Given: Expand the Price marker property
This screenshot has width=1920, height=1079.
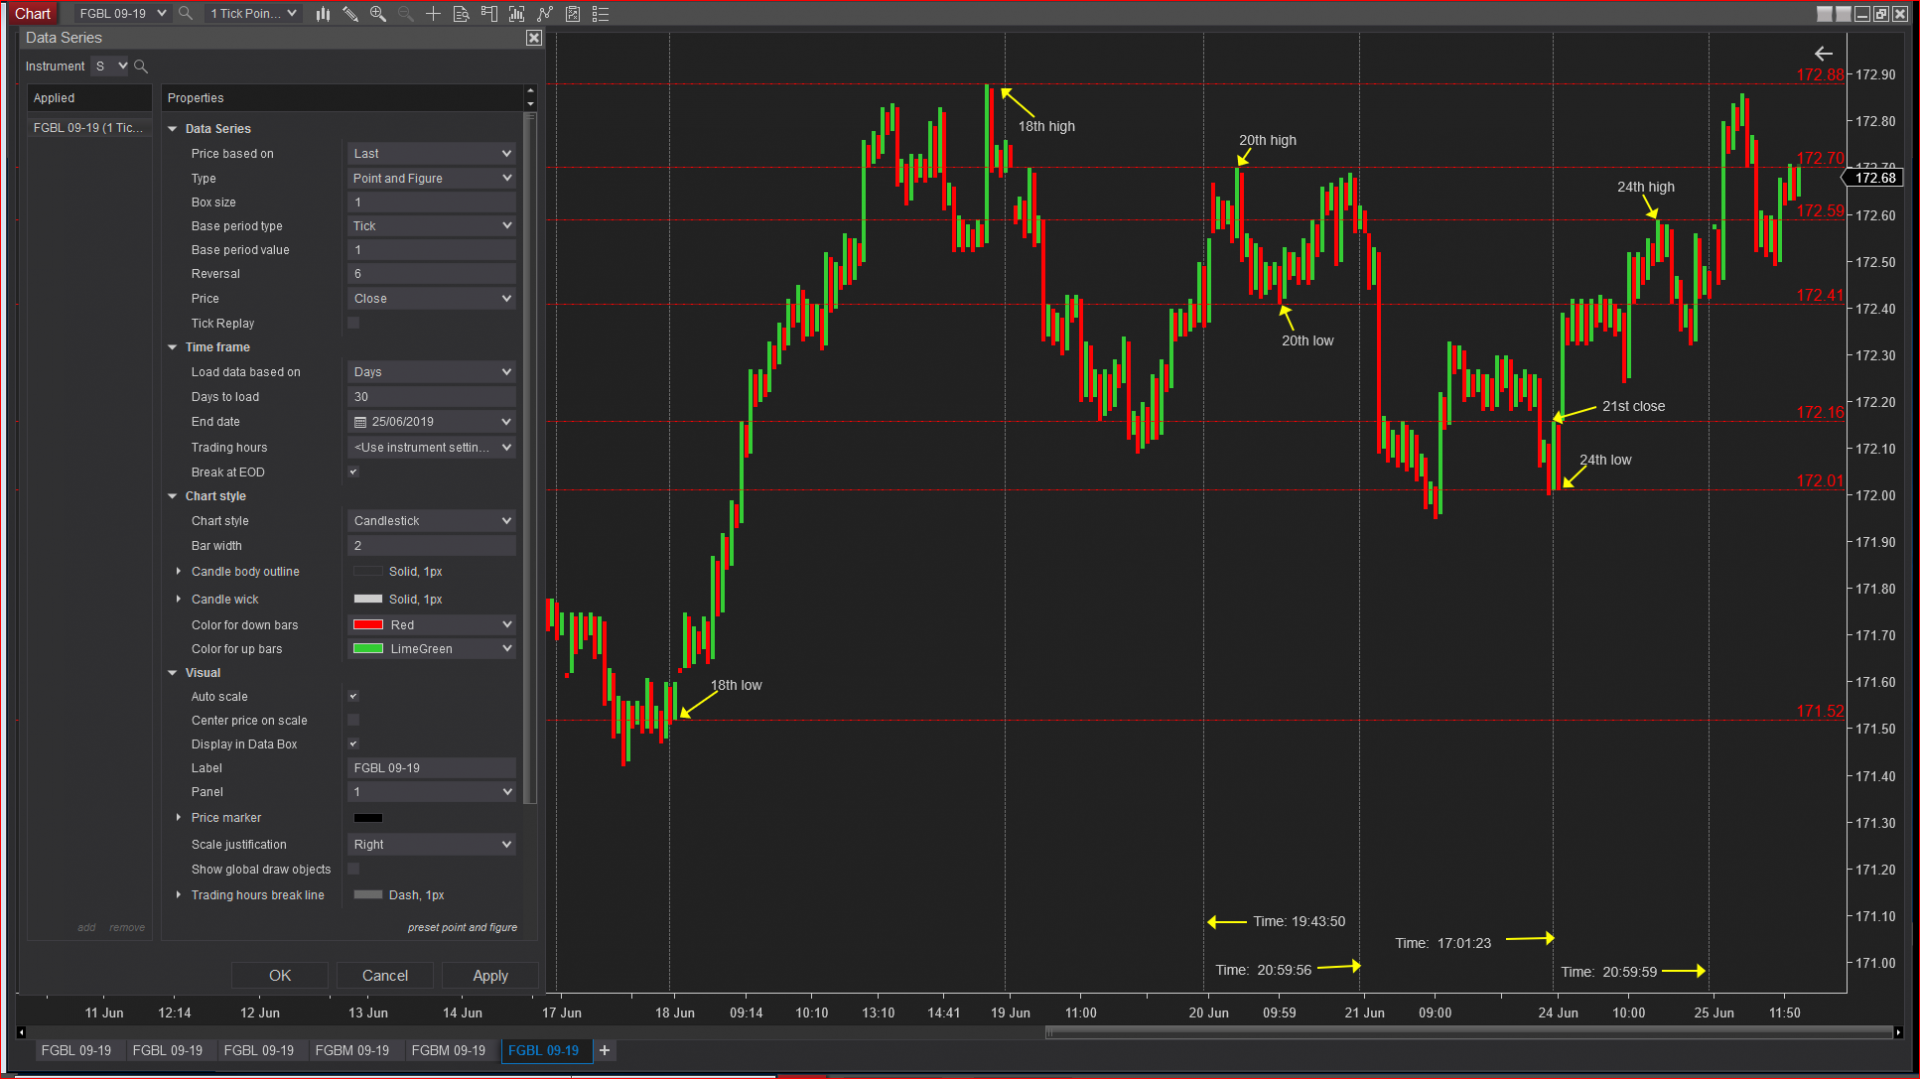Looking at the screenshot, I should 179,817.
